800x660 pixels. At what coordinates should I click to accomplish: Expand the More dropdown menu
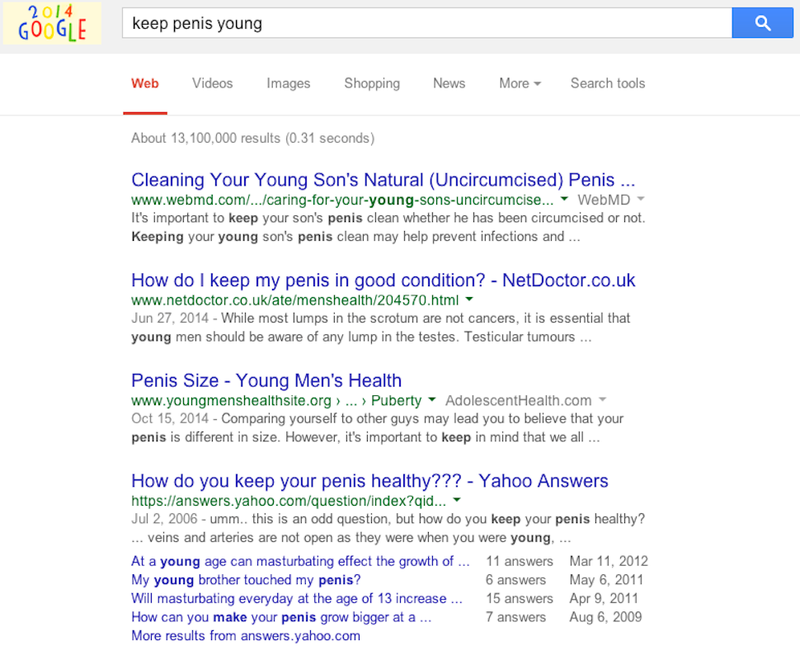click(x=519, y=83)
